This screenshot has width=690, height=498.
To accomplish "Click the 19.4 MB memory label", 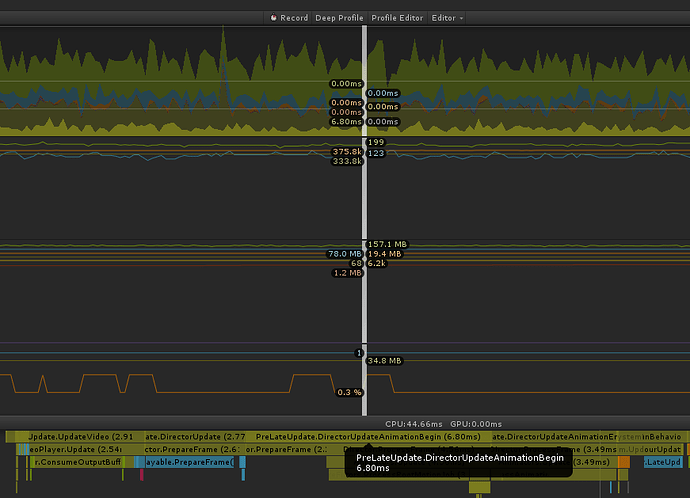I will [385, 254].
